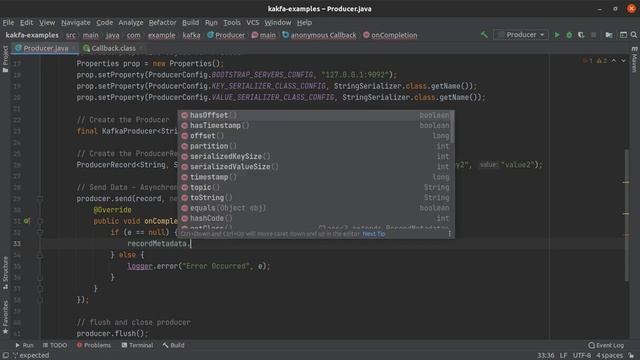Go to previous highlighted error arrow
The width and height of the screenshot is (640, 360).
(x=614, y=61)
